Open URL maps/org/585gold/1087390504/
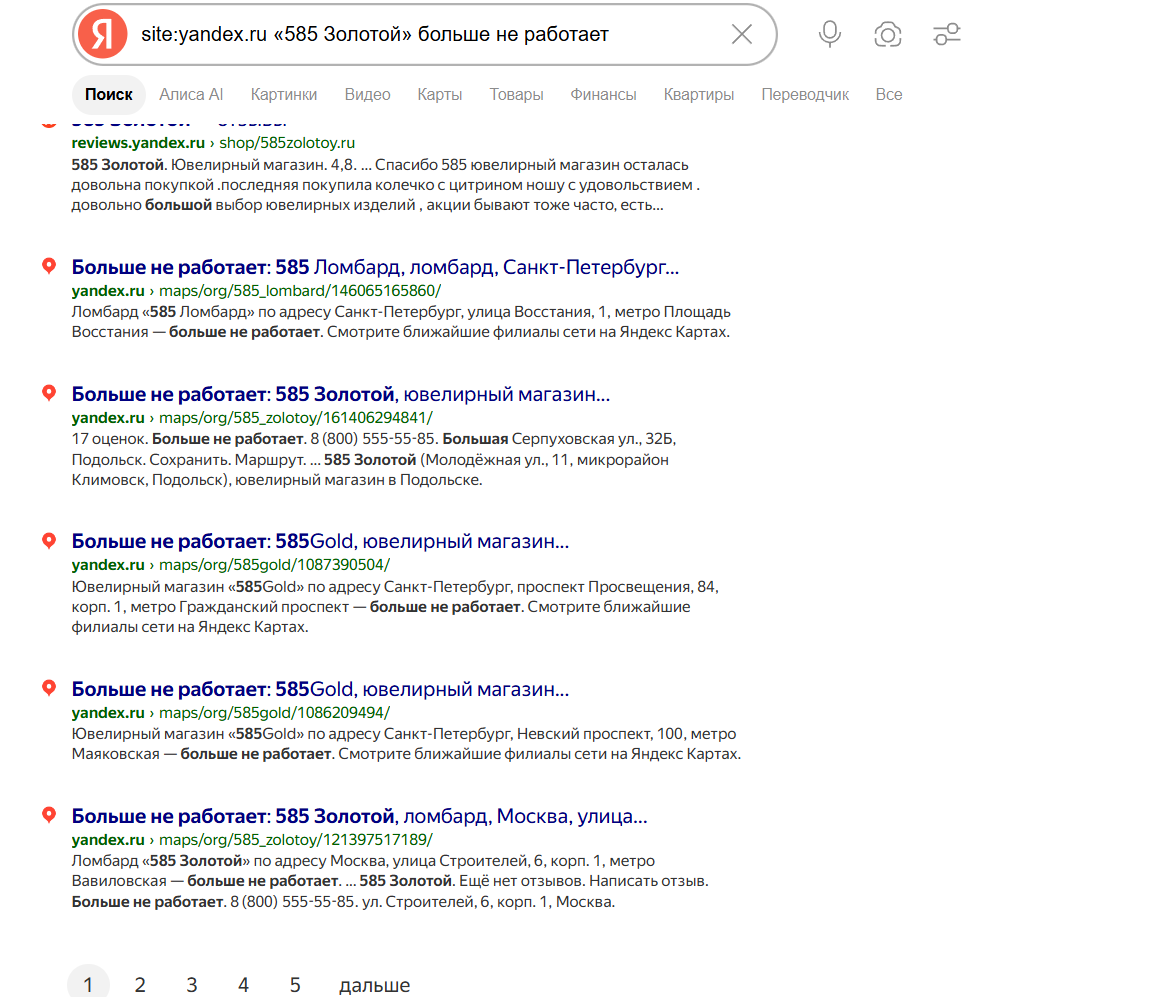Viewport: 1156px width, 997px height. [x=231, y=564]
